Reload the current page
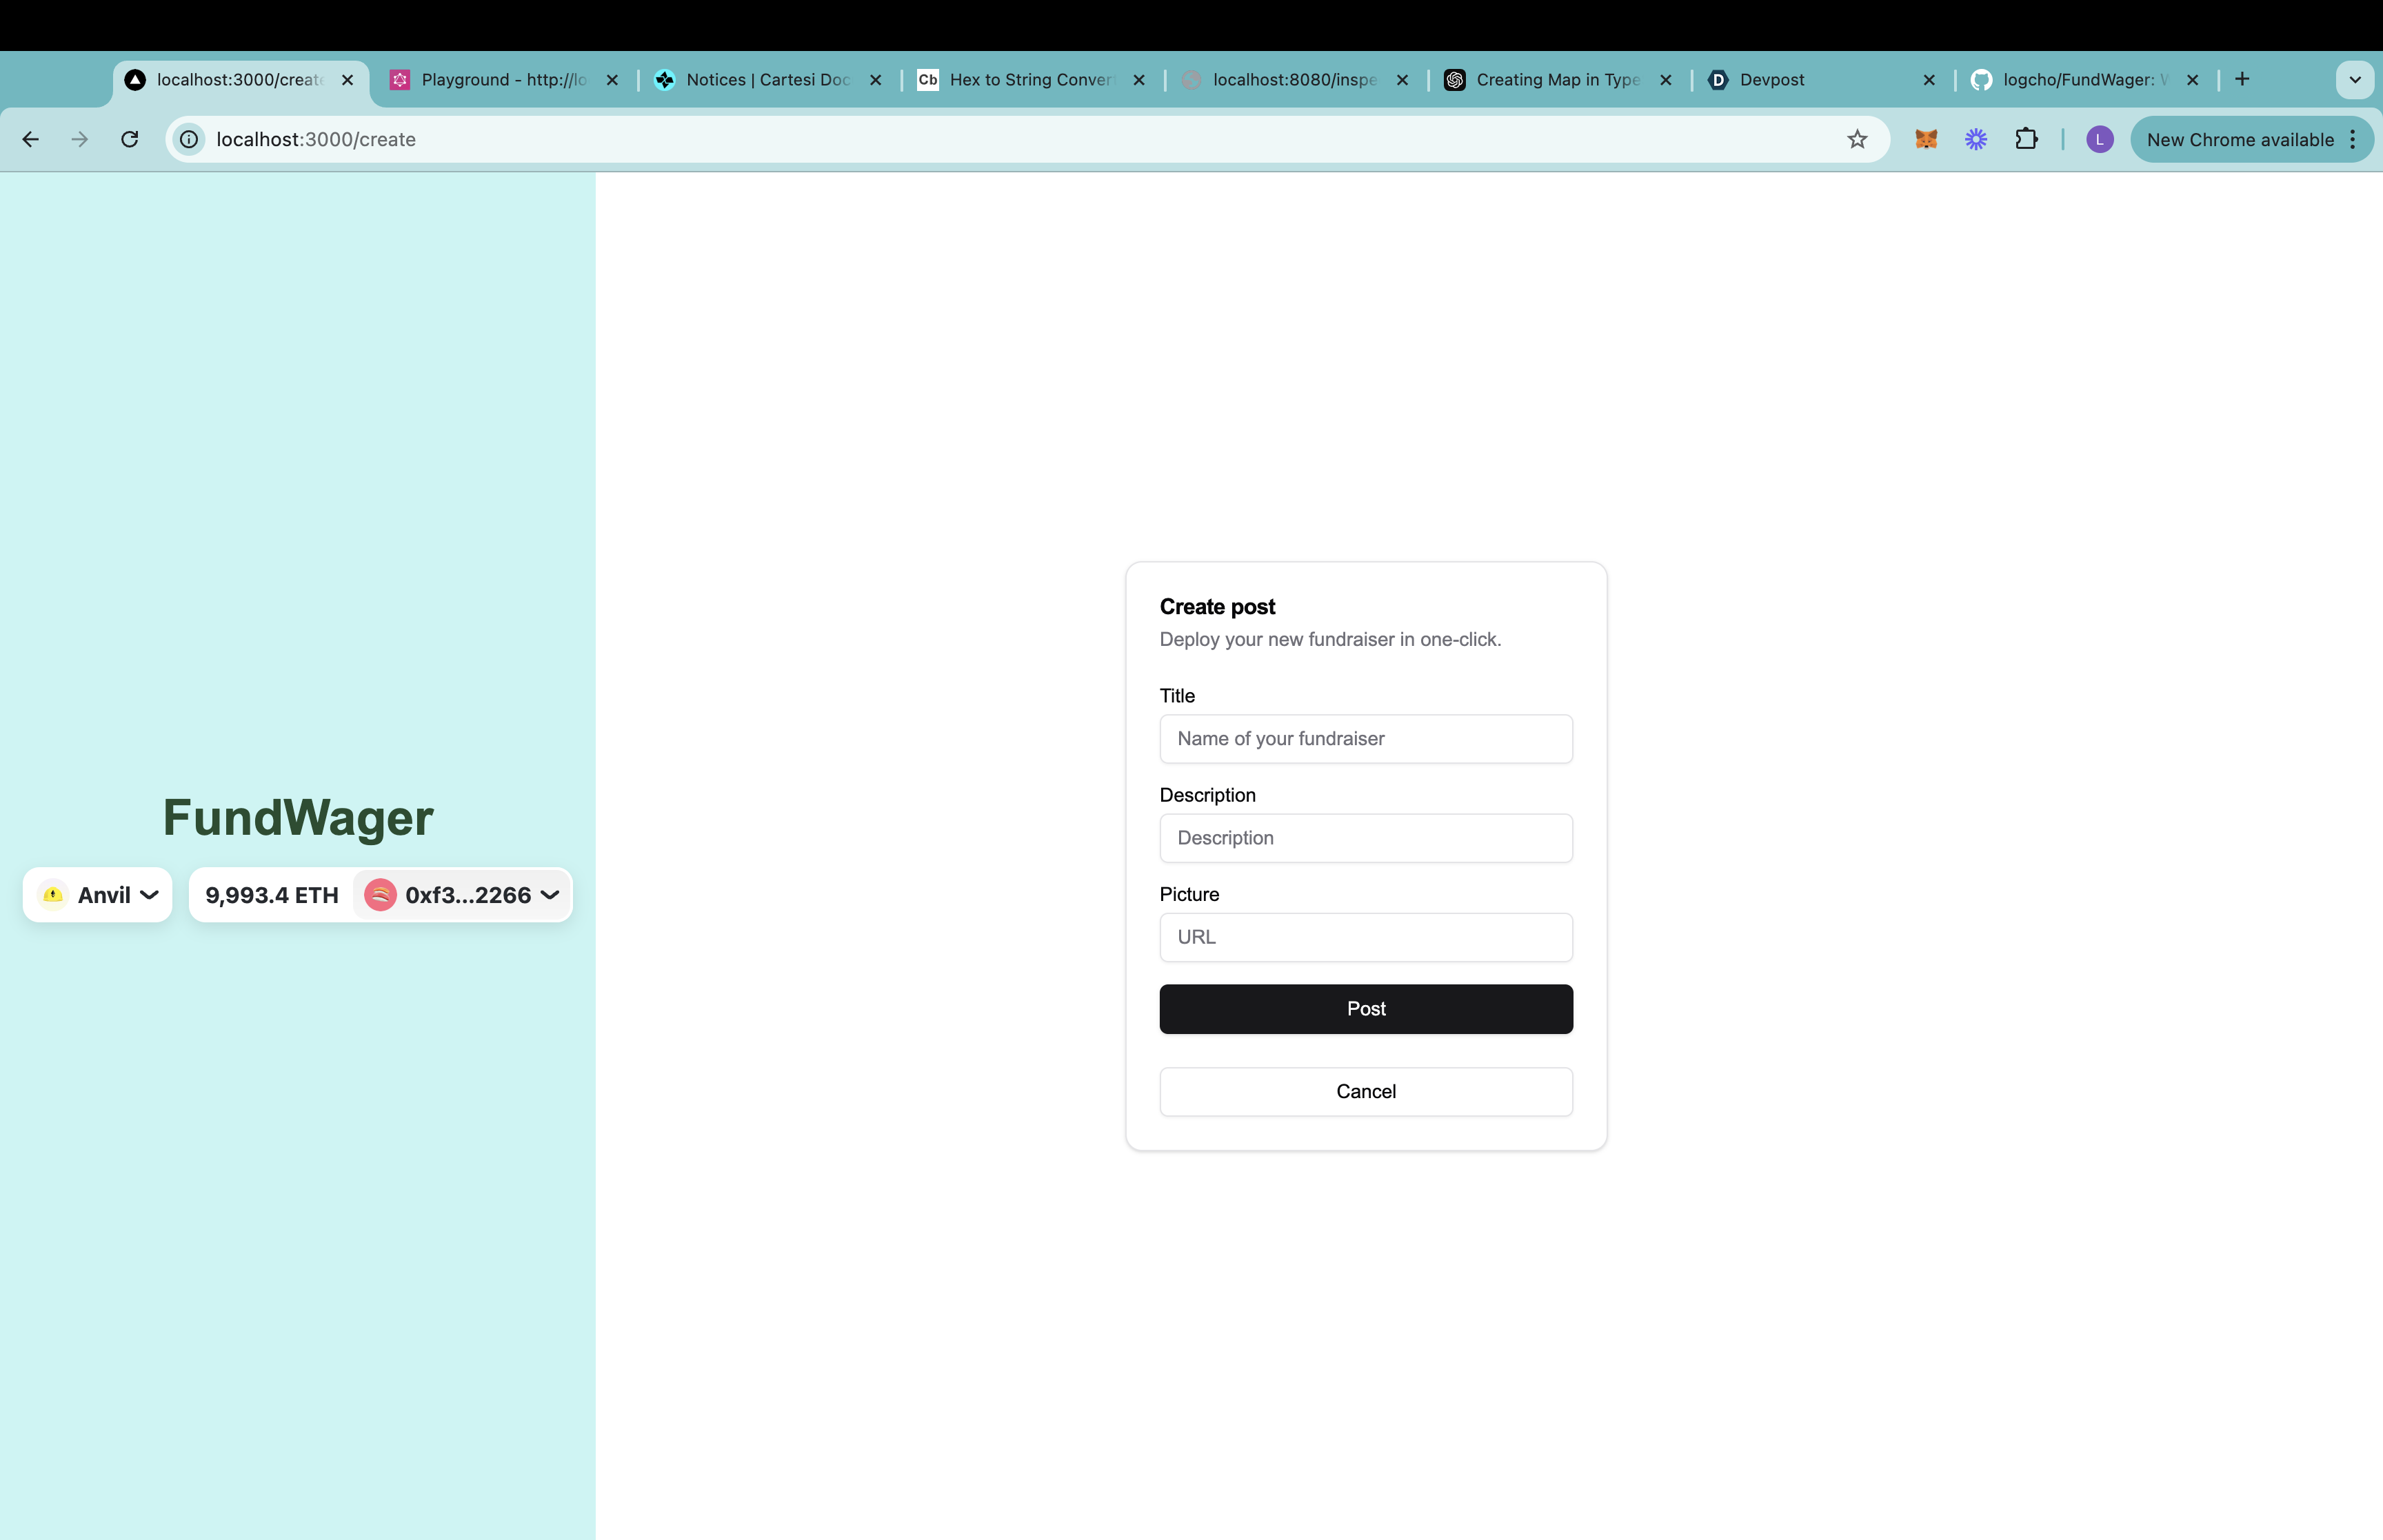Screen dimensions: 2383x1540 pyautogui.click(x=130, y=139)
